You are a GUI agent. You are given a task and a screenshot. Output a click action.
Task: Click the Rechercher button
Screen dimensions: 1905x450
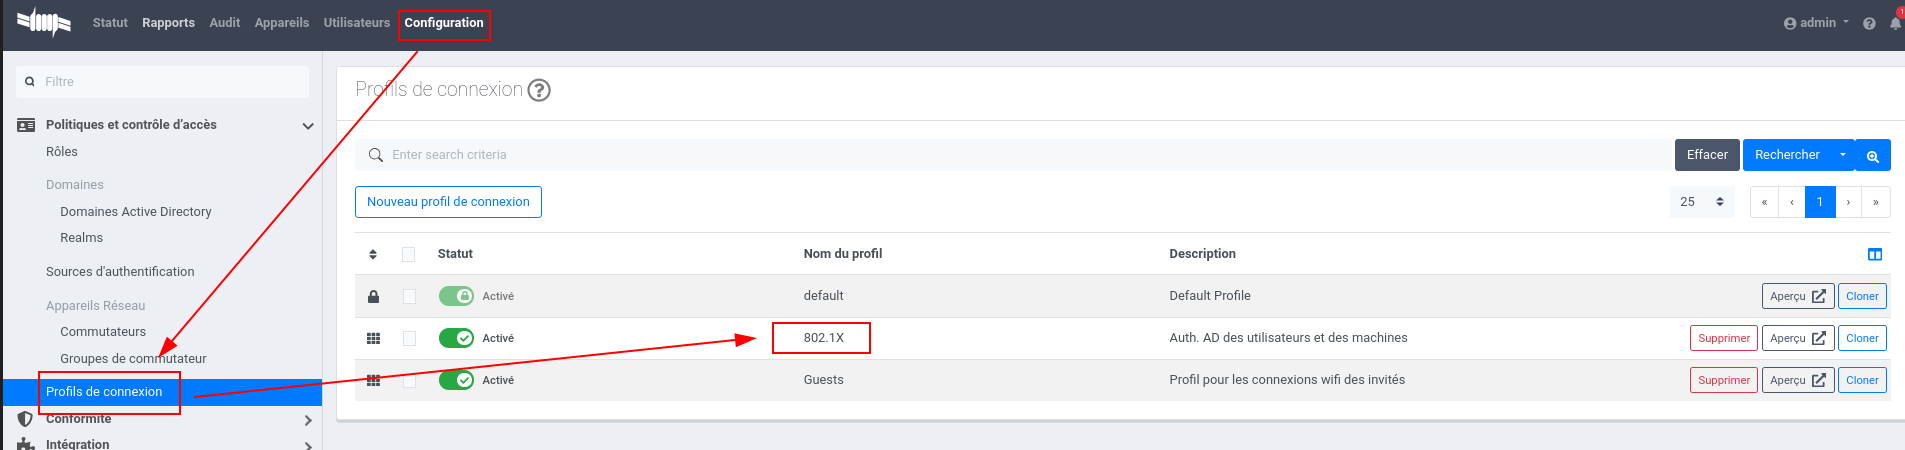pyautogui.click(x=1787, y=155)
